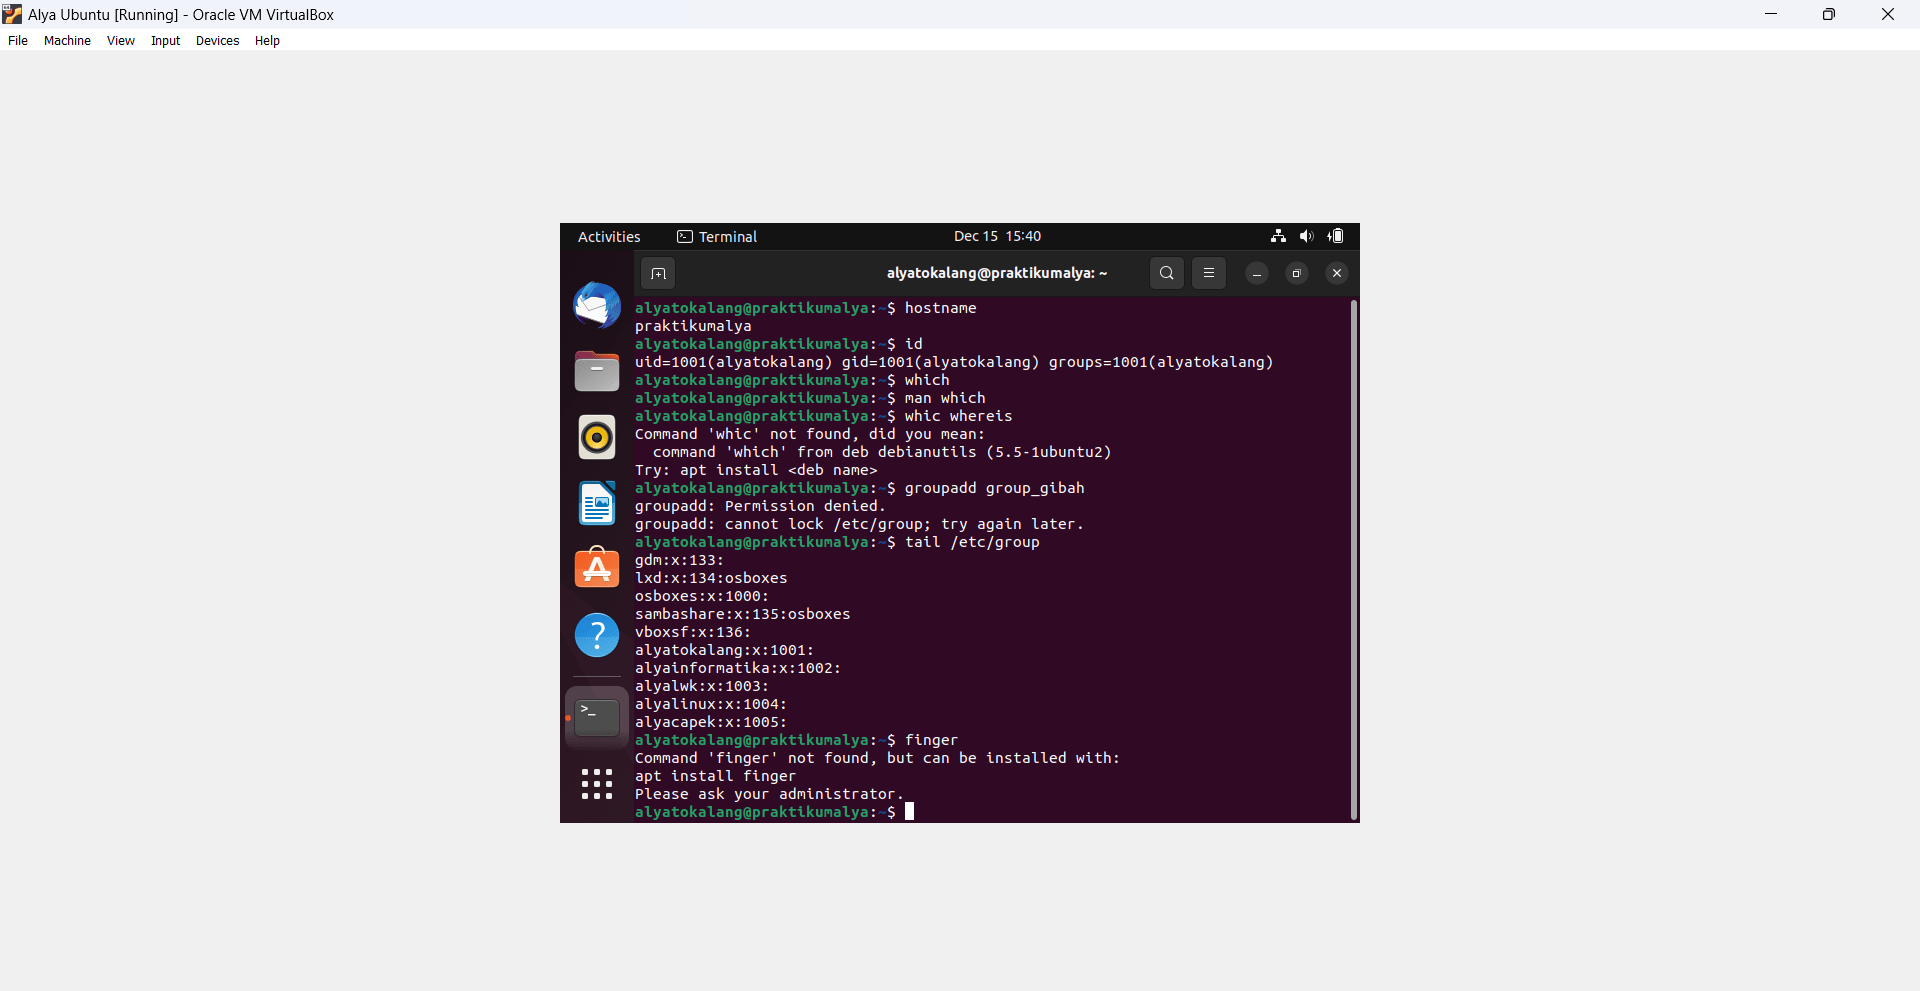The width and height of the screenshot is (1920, 991).
Task: Click the 'vboxsf:x:136:' line
Action: coord(693,632)
